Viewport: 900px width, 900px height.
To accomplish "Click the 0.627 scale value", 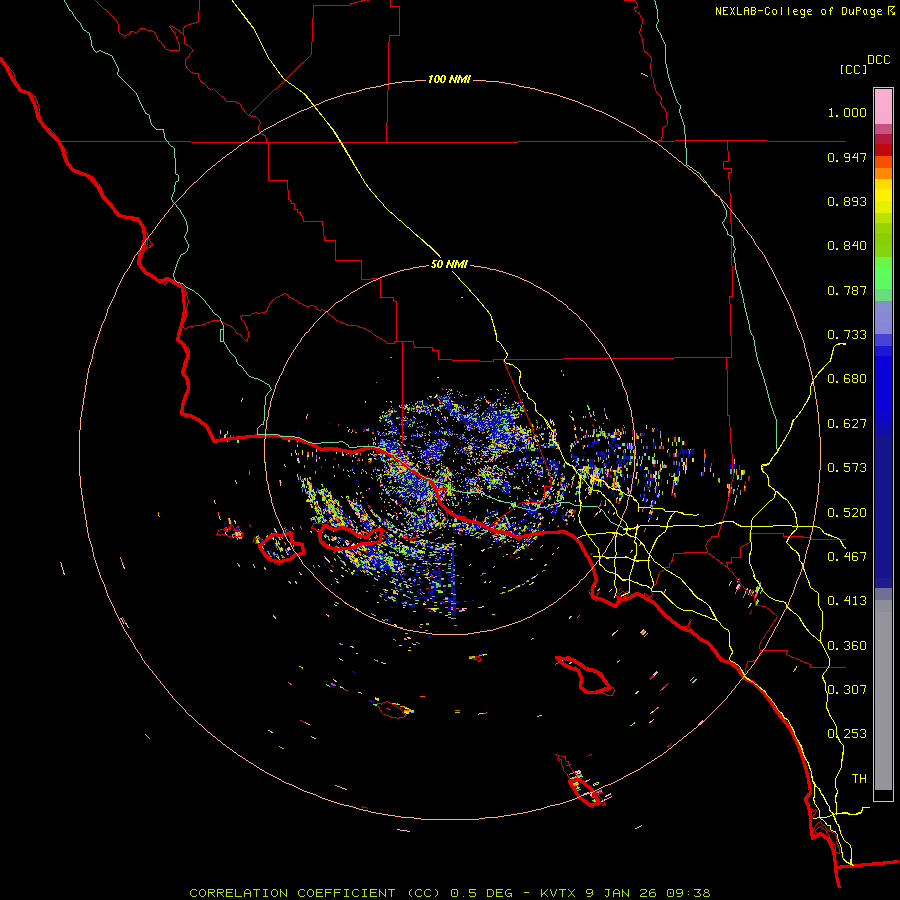I will [x=847, y=424].
